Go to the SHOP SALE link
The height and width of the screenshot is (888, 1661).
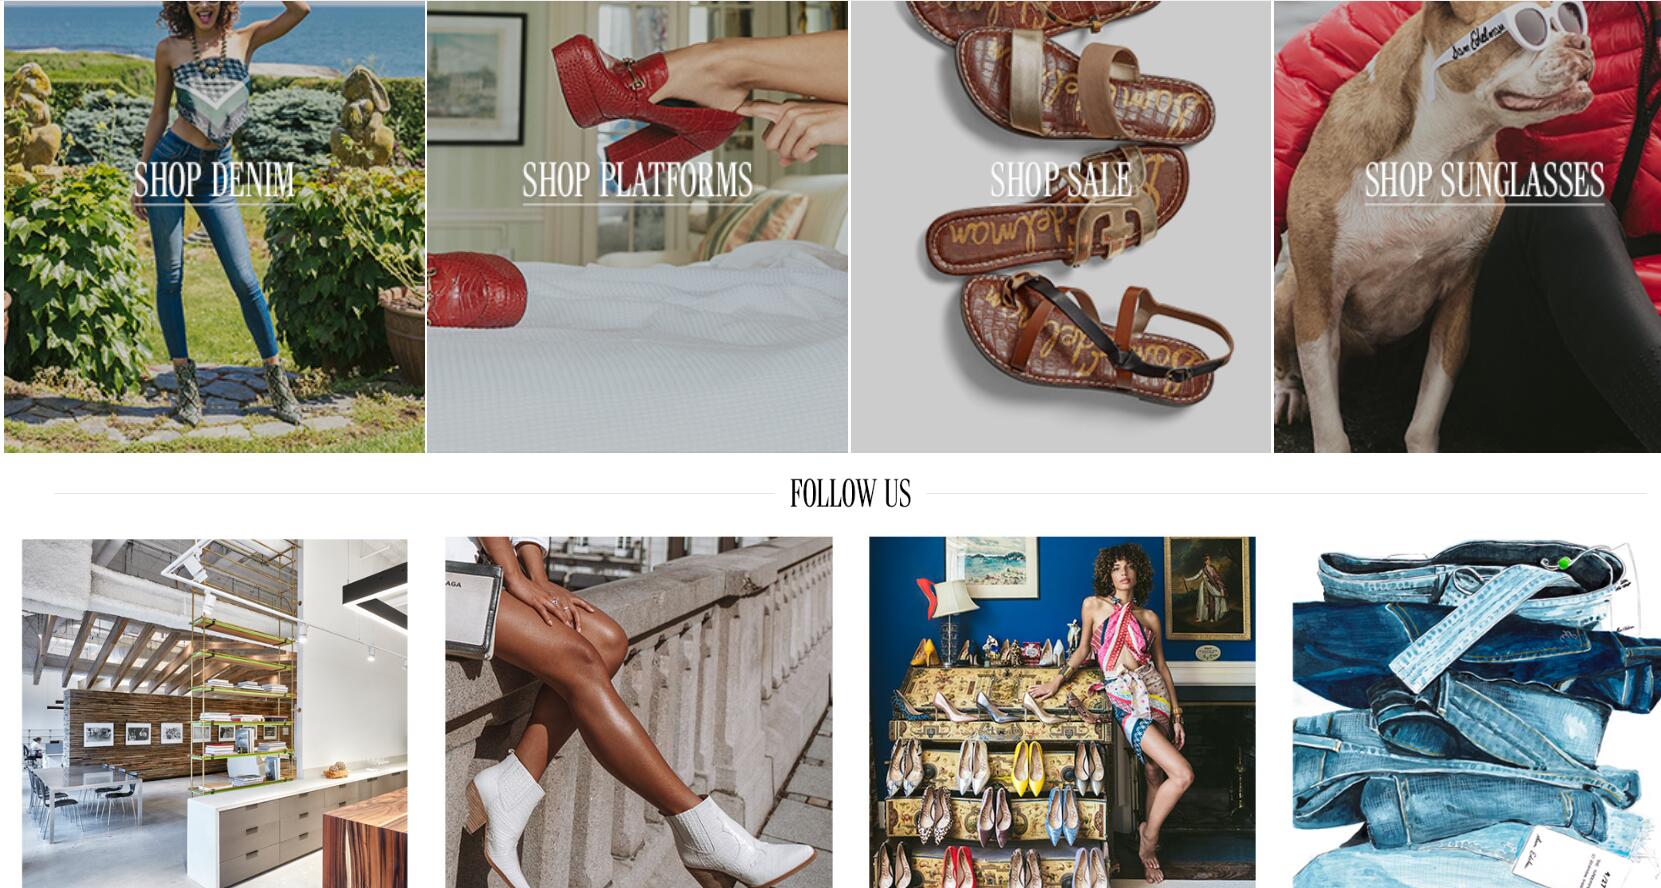(x=1061, y=181)
